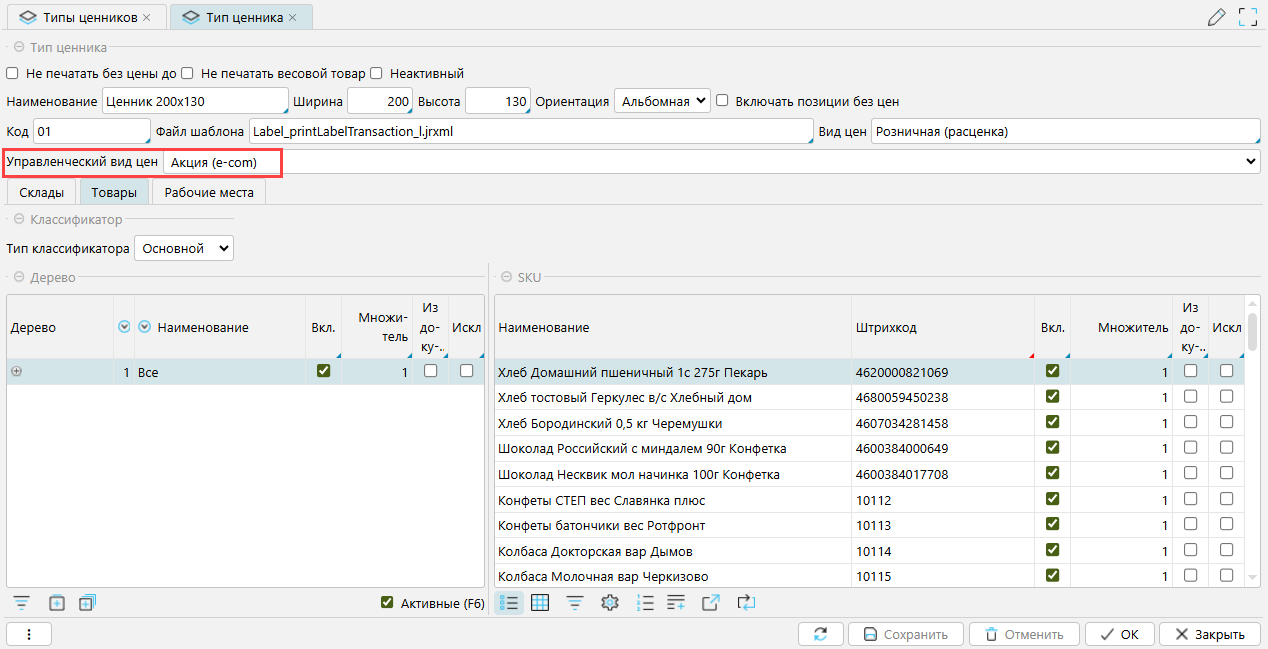The height and width of the screenshot is (649, 1268).
Task: Click the pencil edit icon at top right
Action: (1216, 17)
